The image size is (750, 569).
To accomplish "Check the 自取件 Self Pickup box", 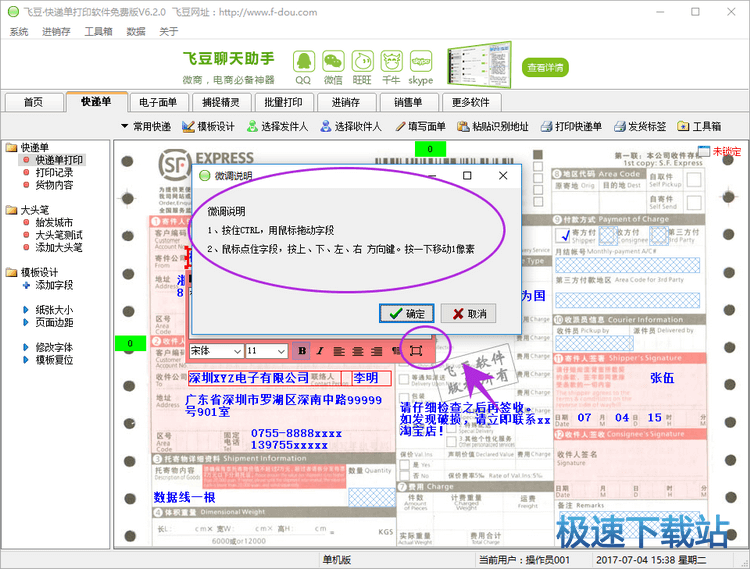I will pyautogui.click(x=694, y=180).
